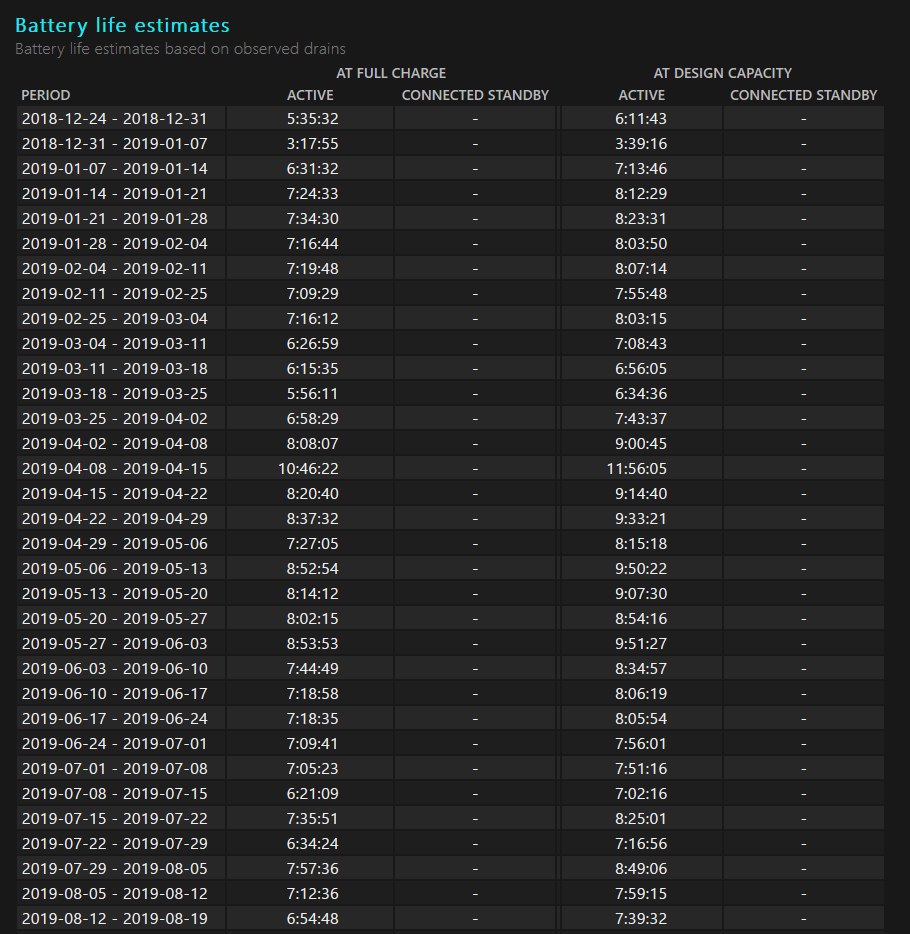Select period 2019-02-04 - 2019-02-11

(x=114, y=269)
